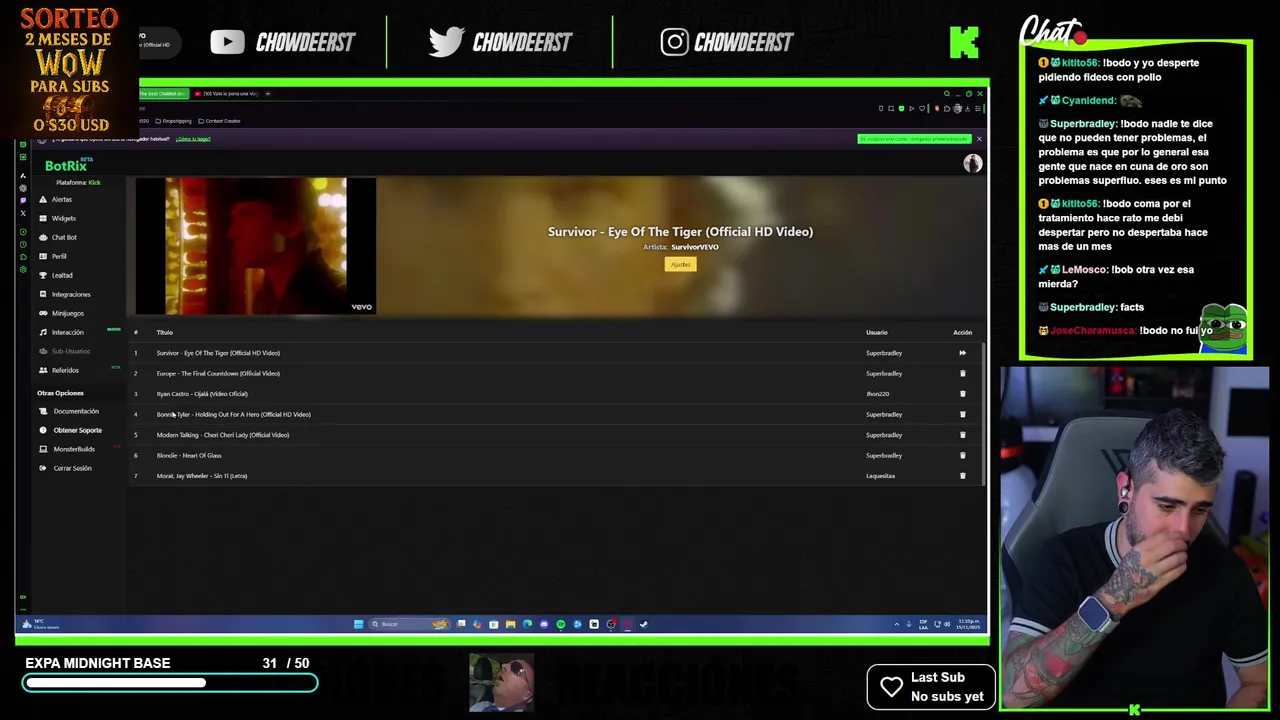This screenshot has width=1280, height=720.
Task: Select Survivor - Eye Of The Tiger row title
Action: coord(218,353)
